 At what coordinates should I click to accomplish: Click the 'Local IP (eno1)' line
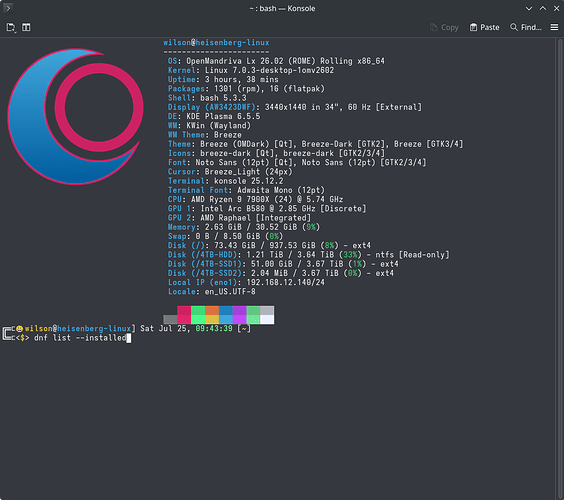pos(246,283)
